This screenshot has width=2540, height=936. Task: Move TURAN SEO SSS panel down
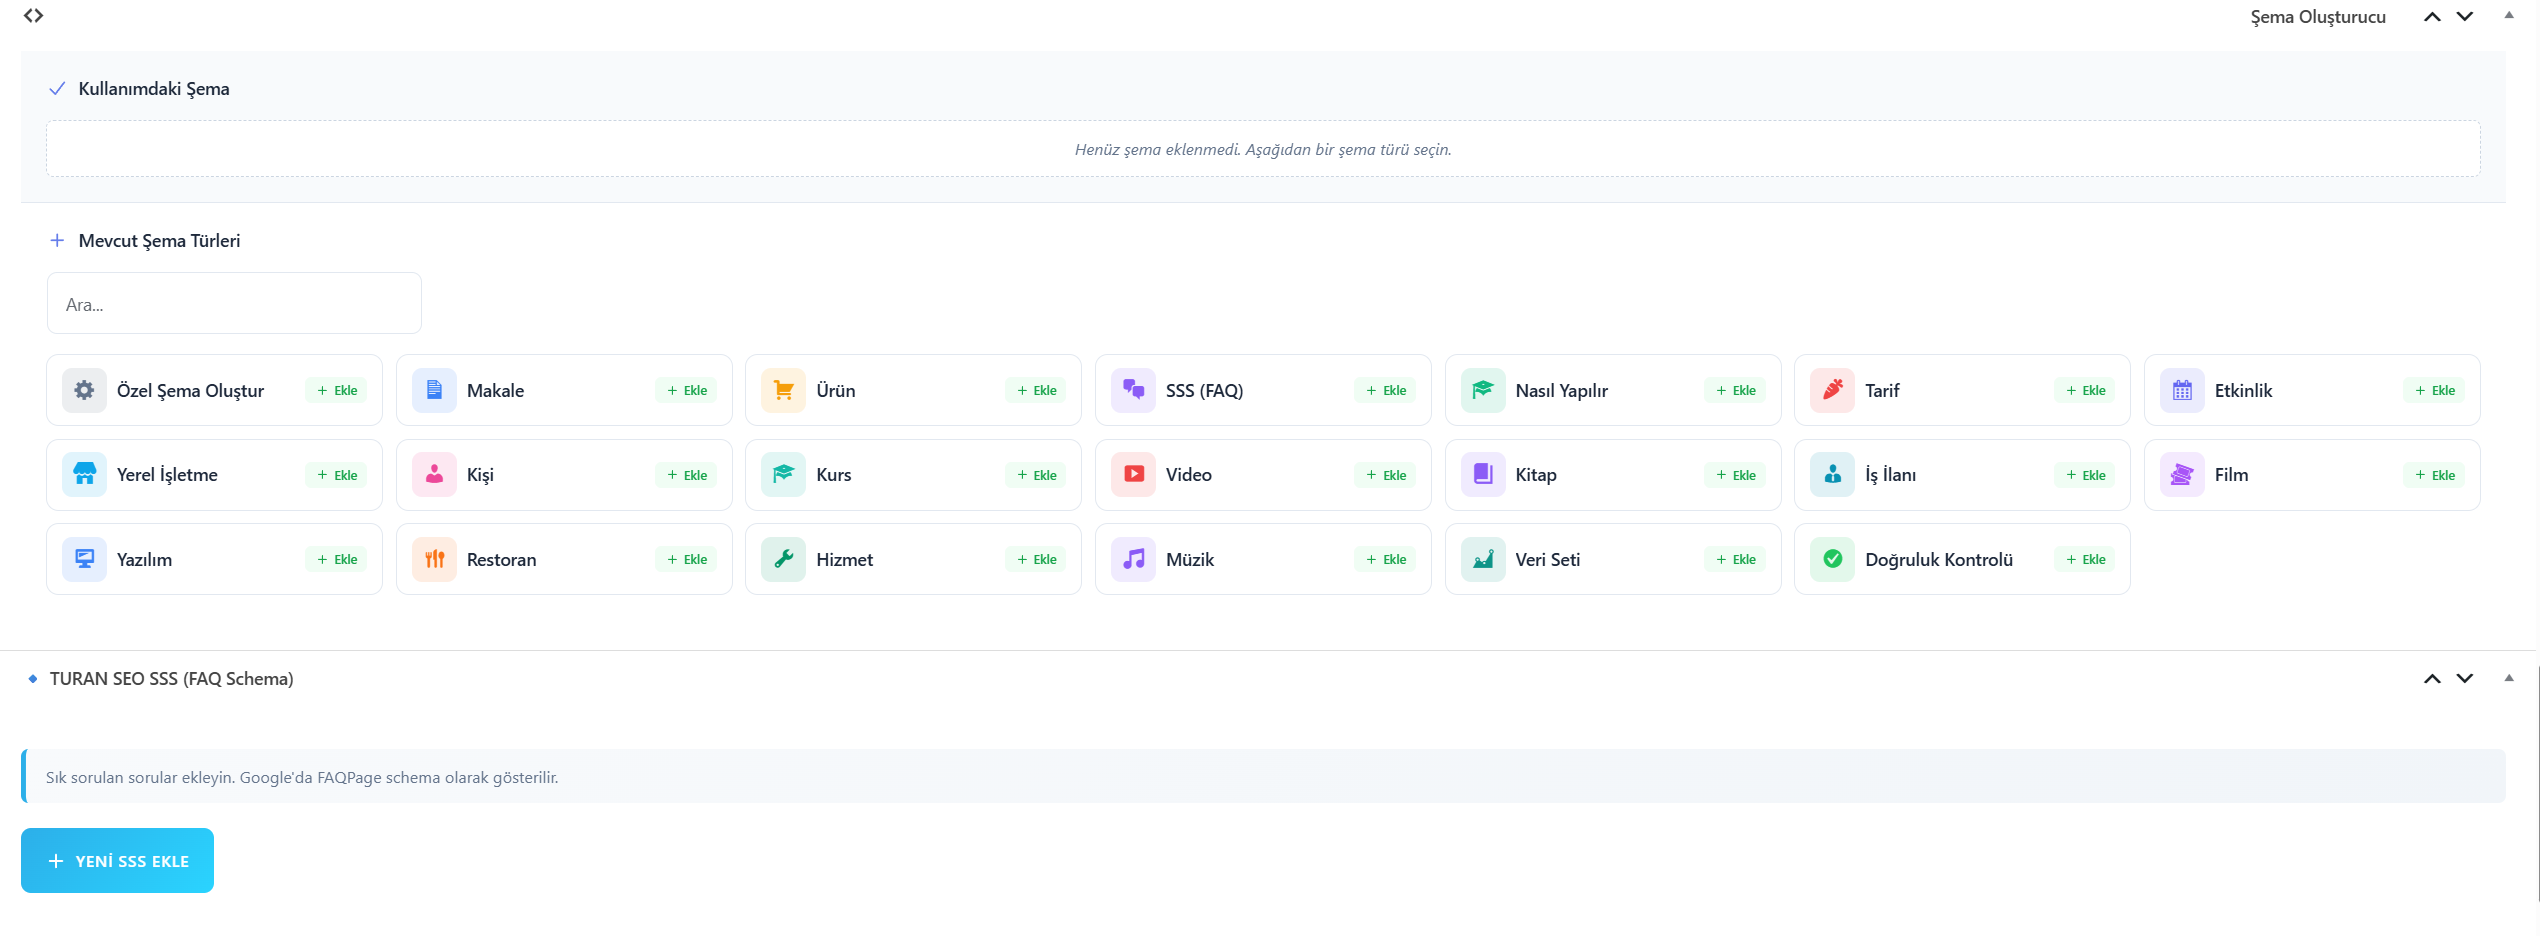(2465, 679)
